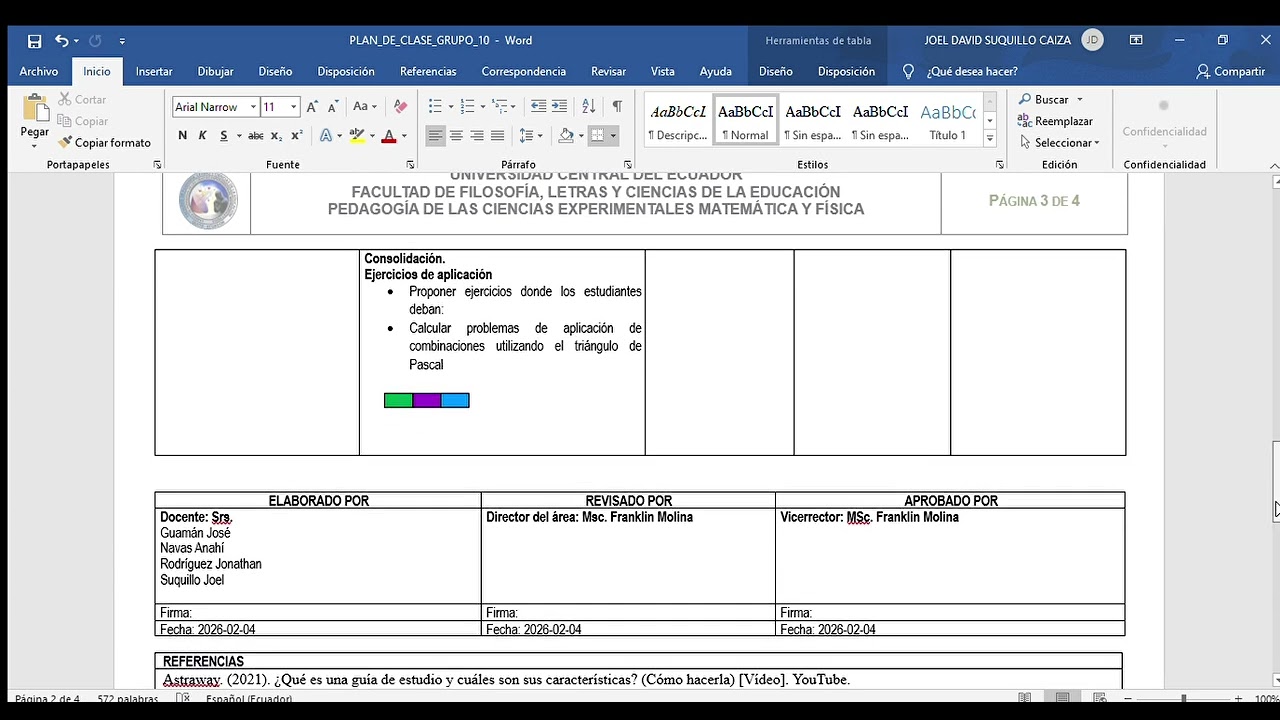Image resolution: width=1280 pixels, height=720 pixels.
Task: Switch to the Insertar tab
Action: [x=154, y=71]
